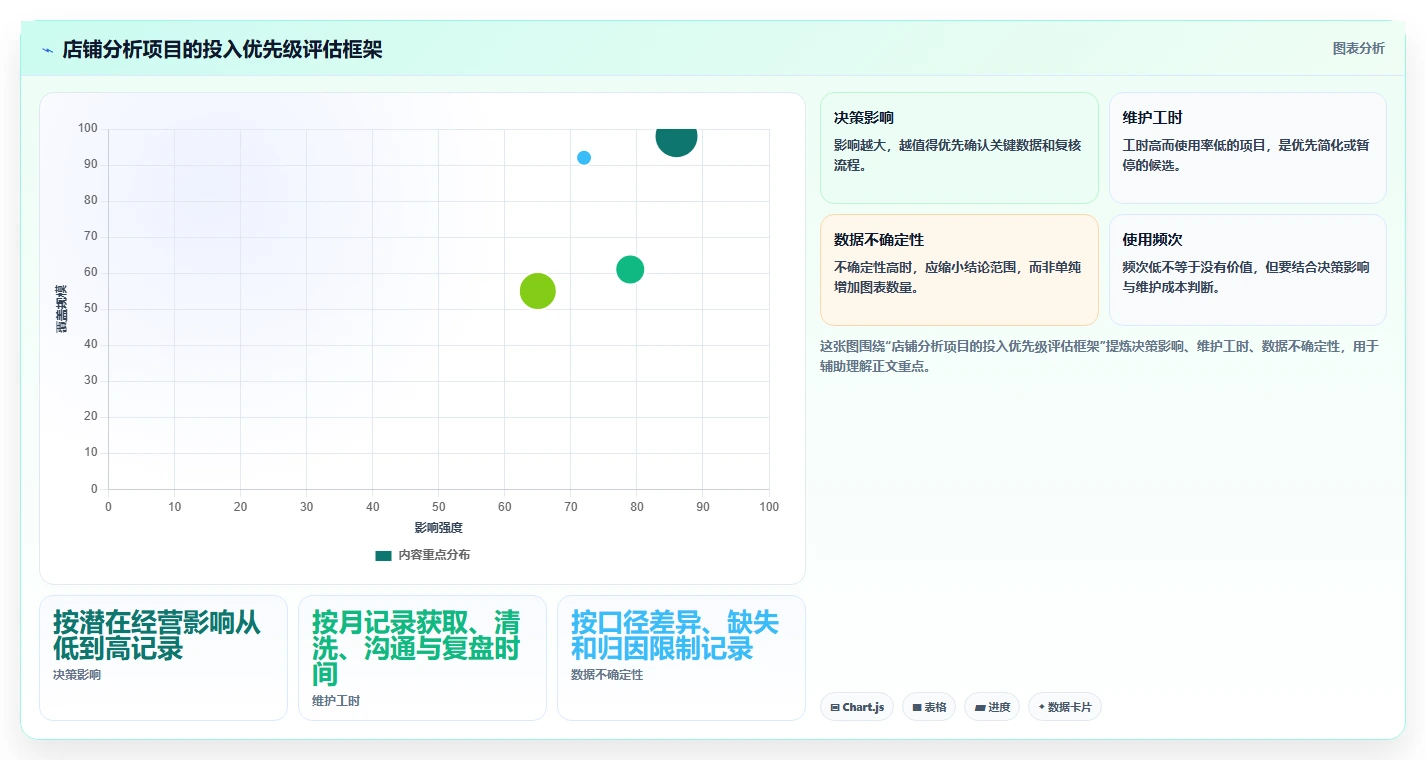
Task: Click the 图表分析 label in the header
Action: 1358,48
